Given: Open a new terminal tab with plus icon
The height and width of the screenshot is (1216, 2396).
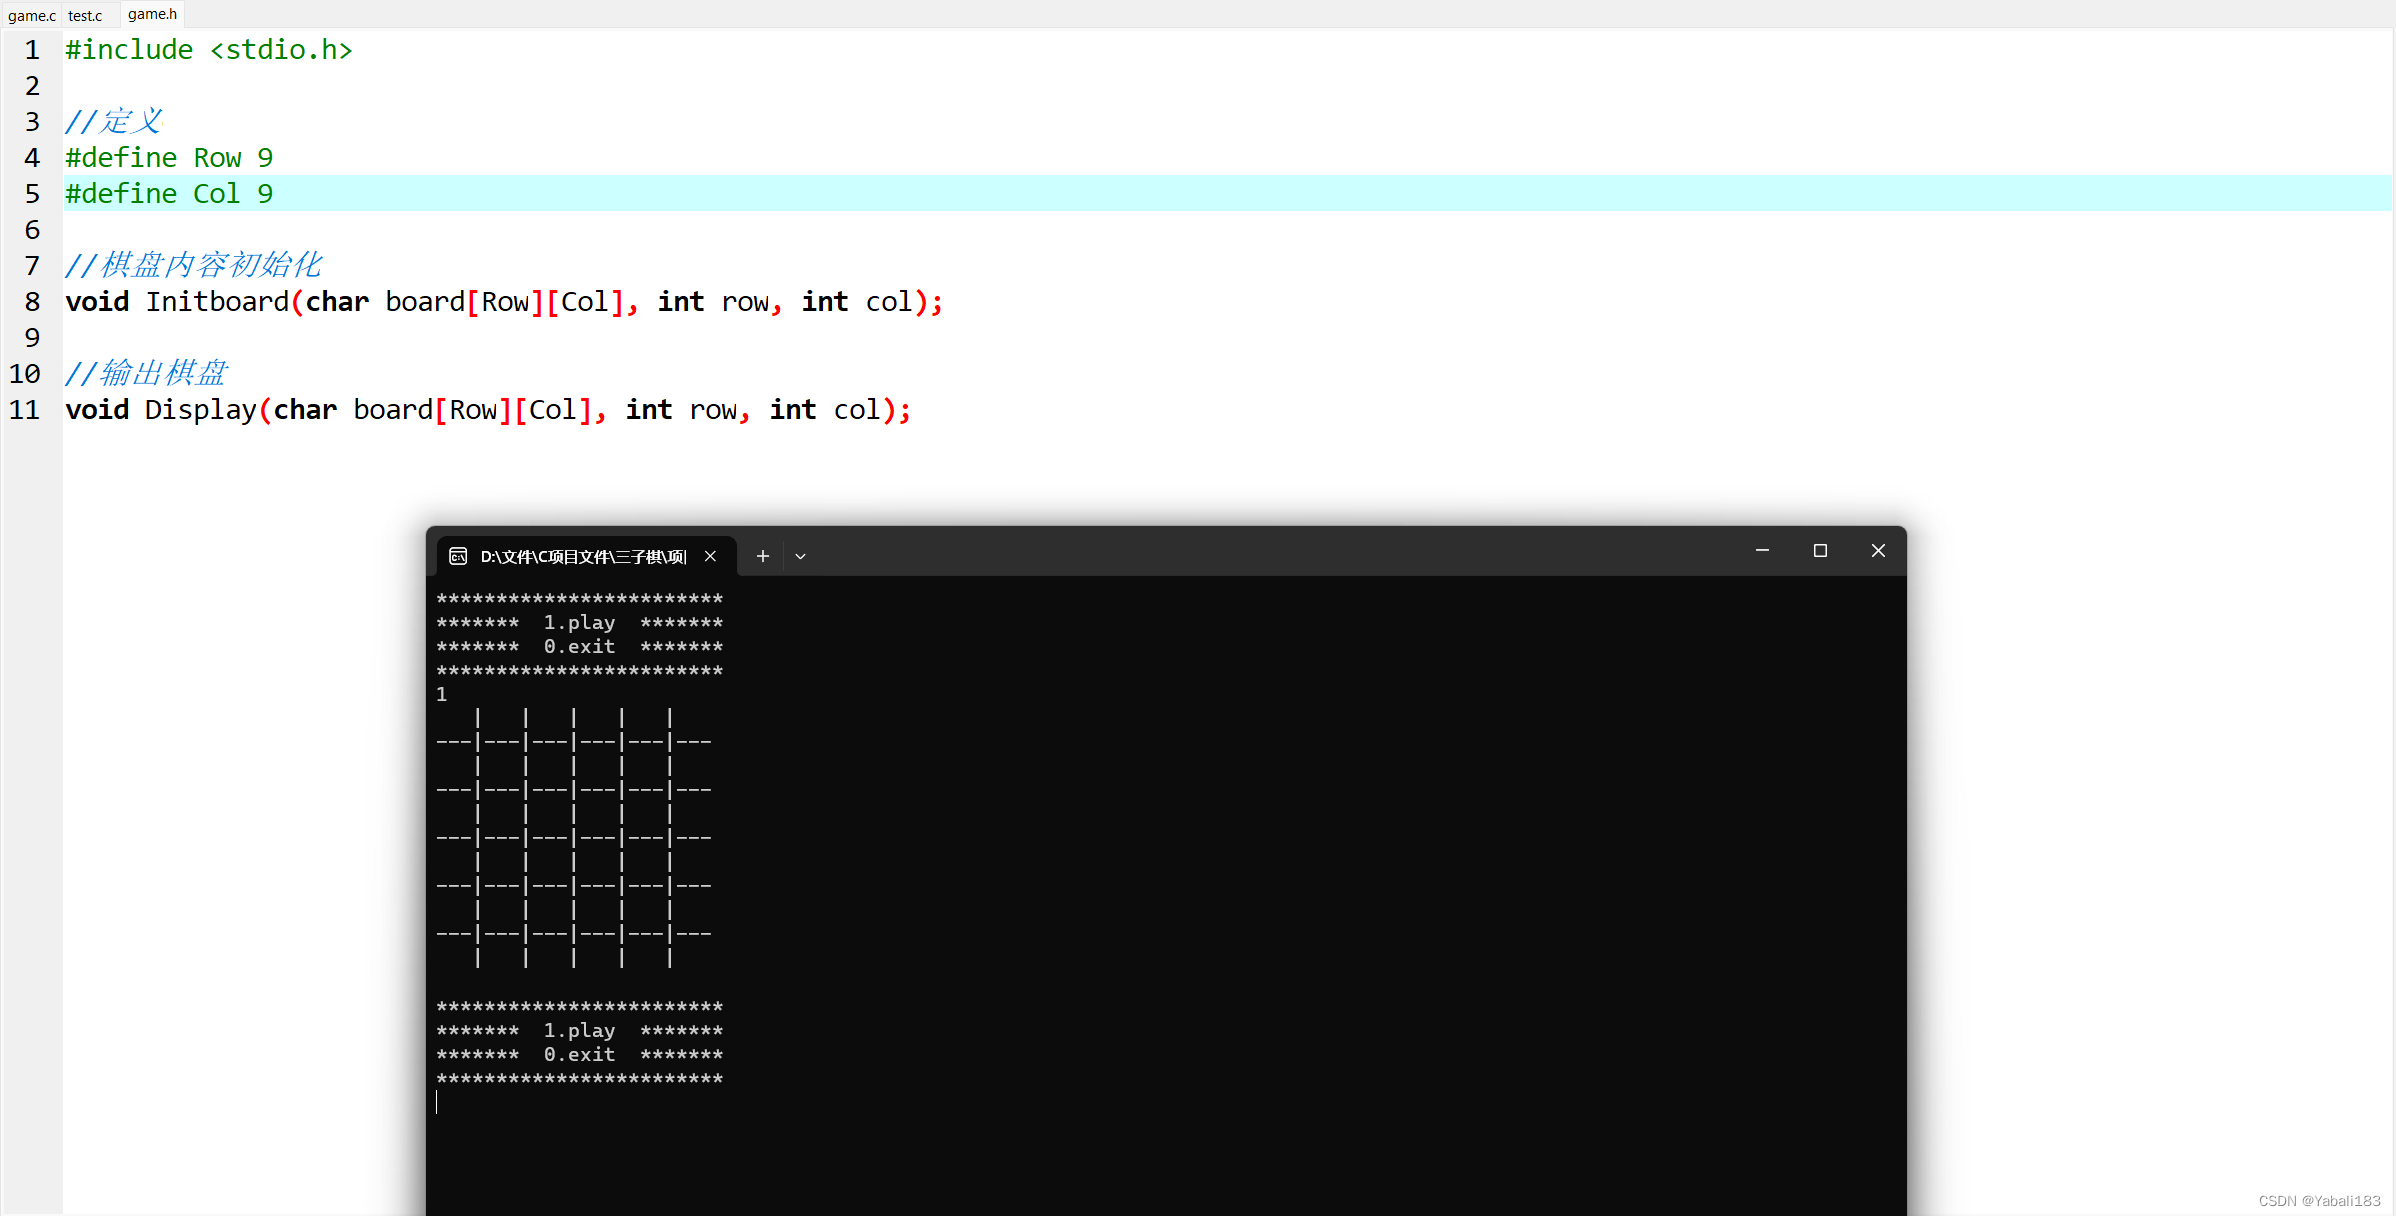Looking at the screenshot, I should coord(762,556).
